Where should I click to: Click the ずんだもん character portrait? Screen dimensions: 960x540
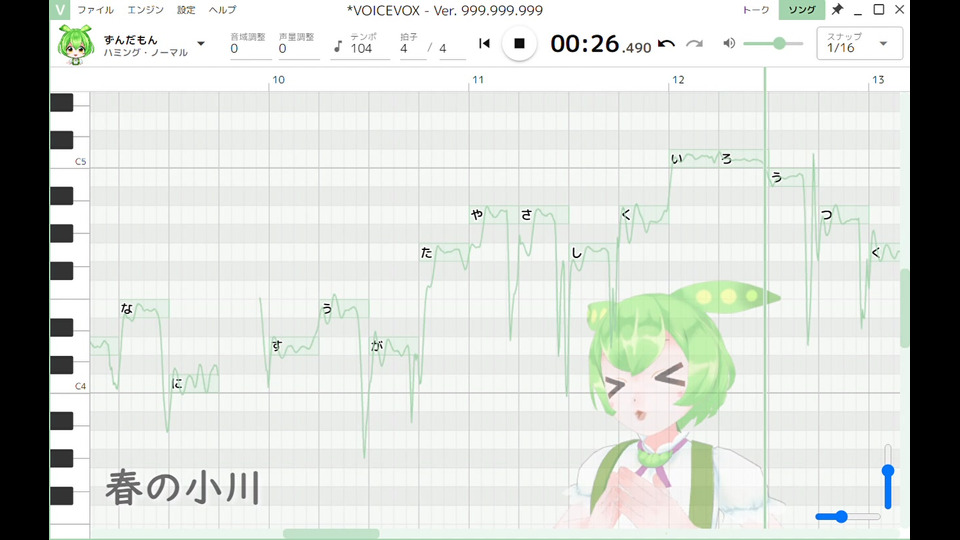coord(75,45)
